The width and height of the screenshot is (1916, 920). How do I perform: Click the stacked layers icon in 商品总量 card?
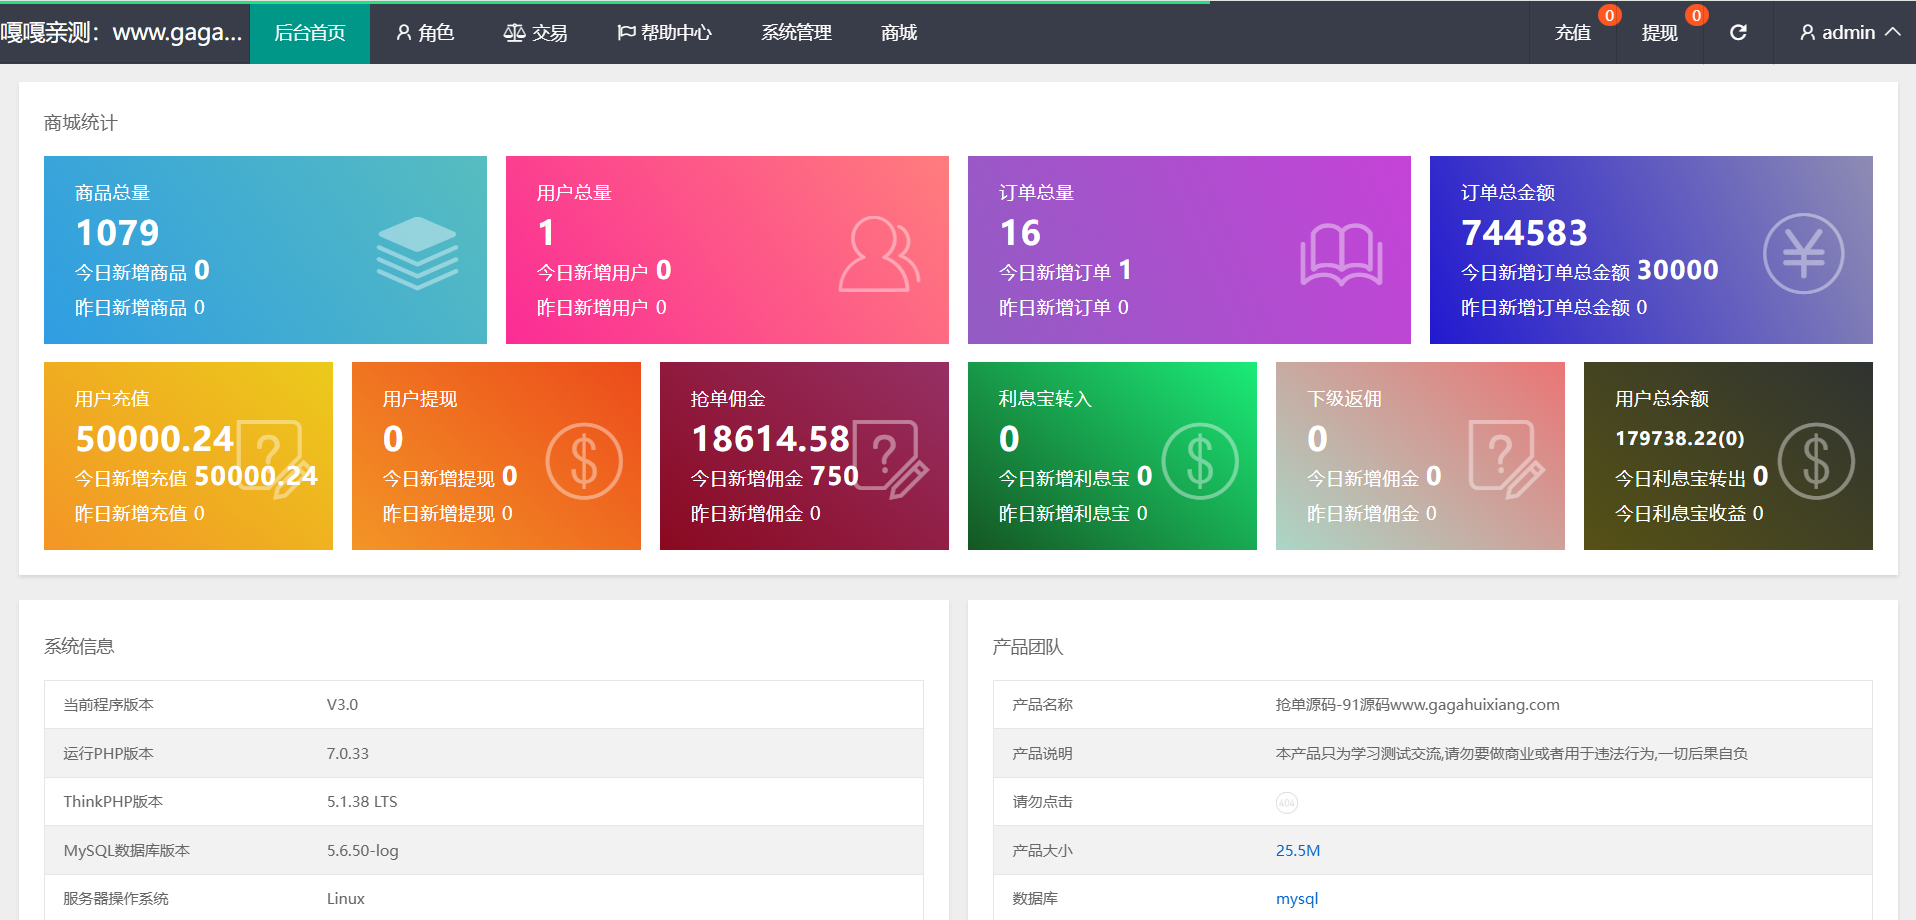tap(417, 253)
